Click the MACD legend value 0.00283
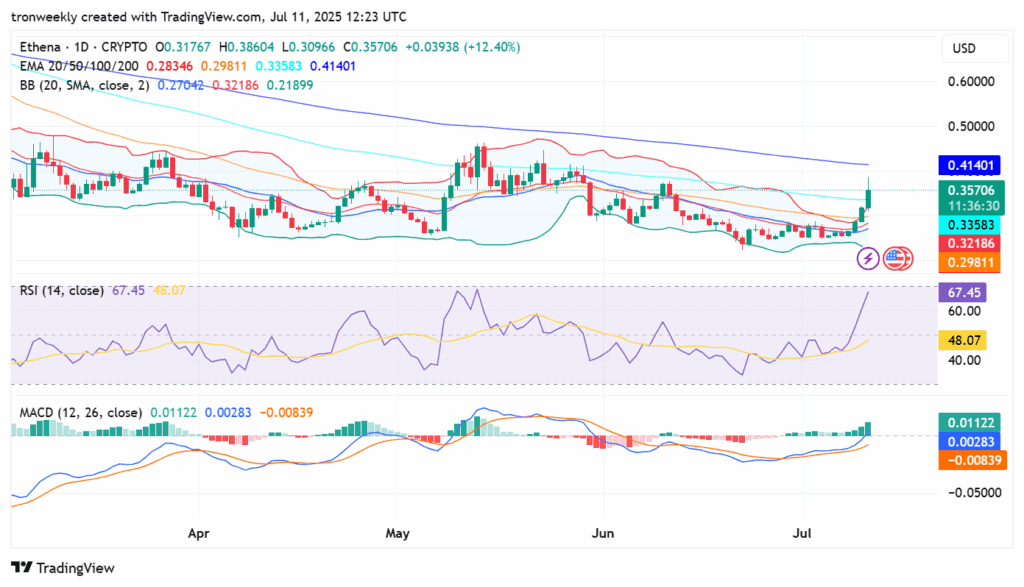Viewport: 1024px width, 587px height. (228, 413)
